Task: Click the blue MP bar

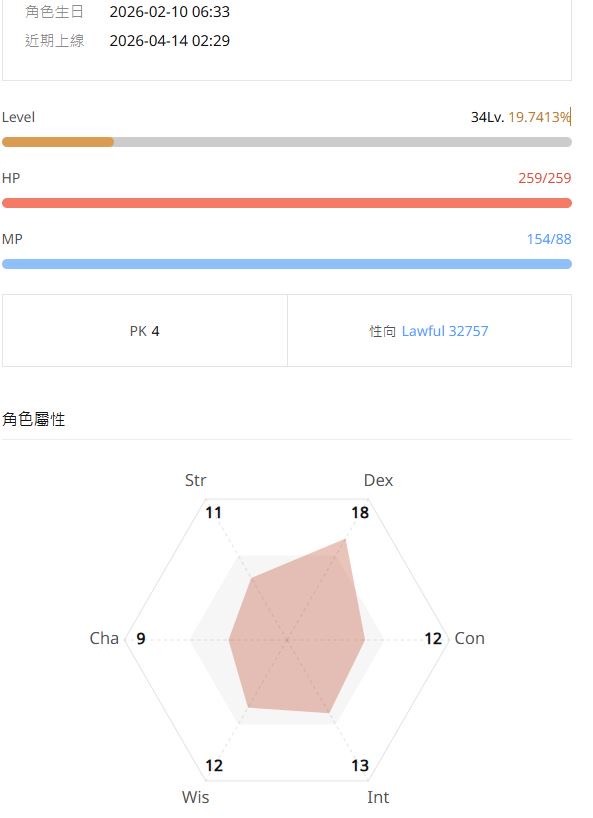Action: [x=285, y=263]
